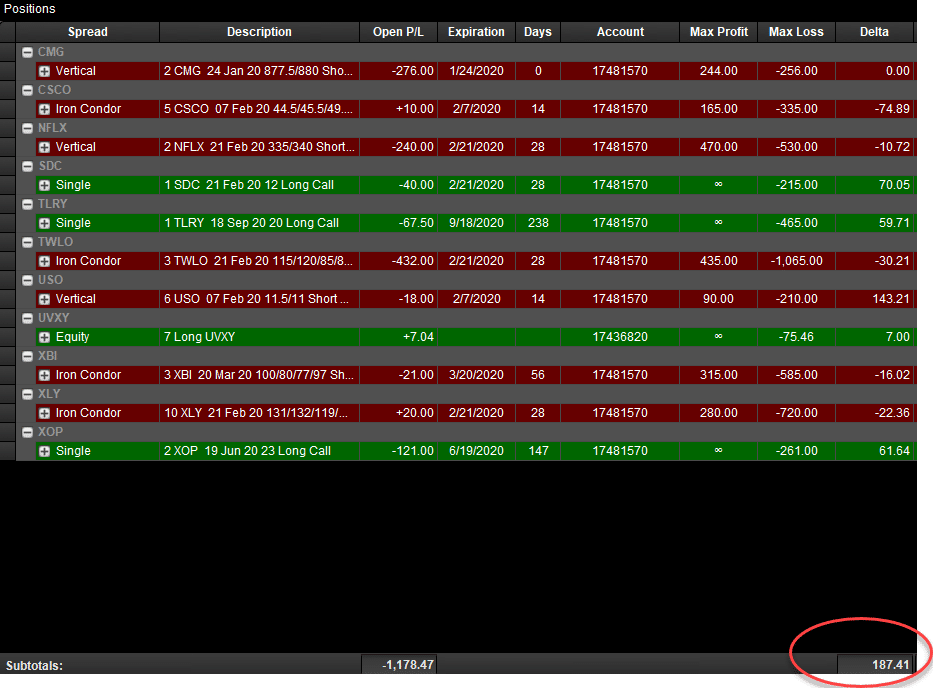The width and height of the screenshot is (933, 688).
Task: Select the 1 TLRY 18 Sep Long Call description
Action: pos(259,223)
